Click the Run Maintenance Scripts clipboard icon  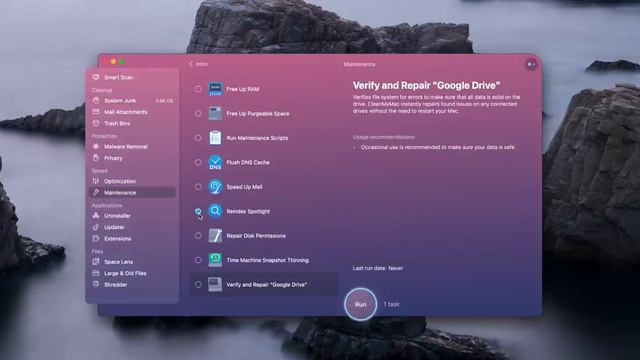coord(215,138)
